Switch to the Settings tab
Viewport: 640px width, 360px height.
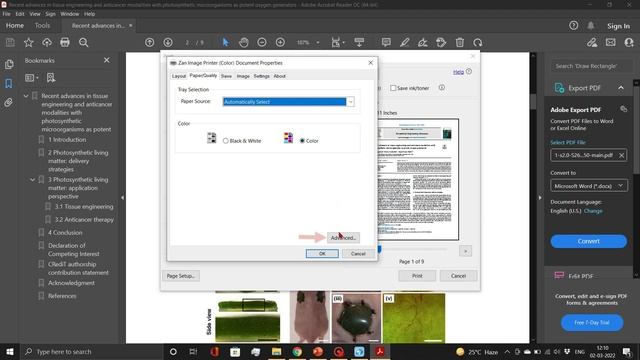click(262, 76)
